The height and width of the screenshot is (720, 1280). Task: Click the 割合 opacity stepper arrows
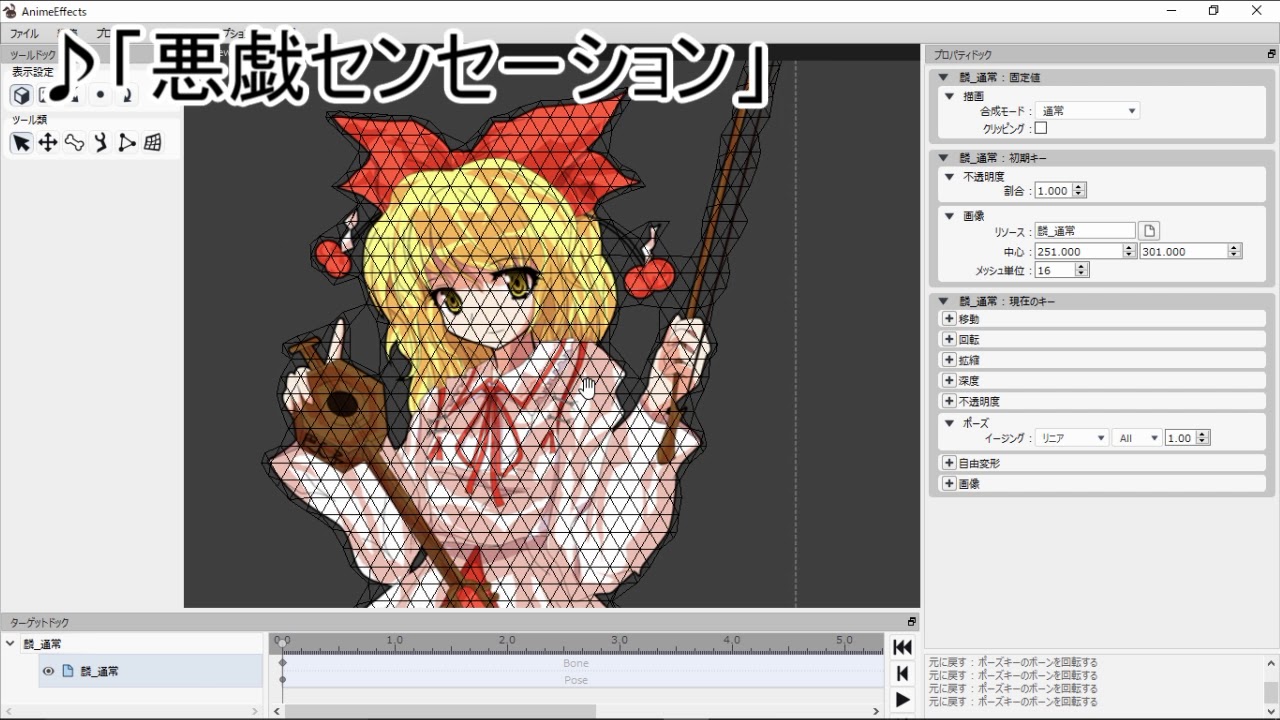point(1079,191)
